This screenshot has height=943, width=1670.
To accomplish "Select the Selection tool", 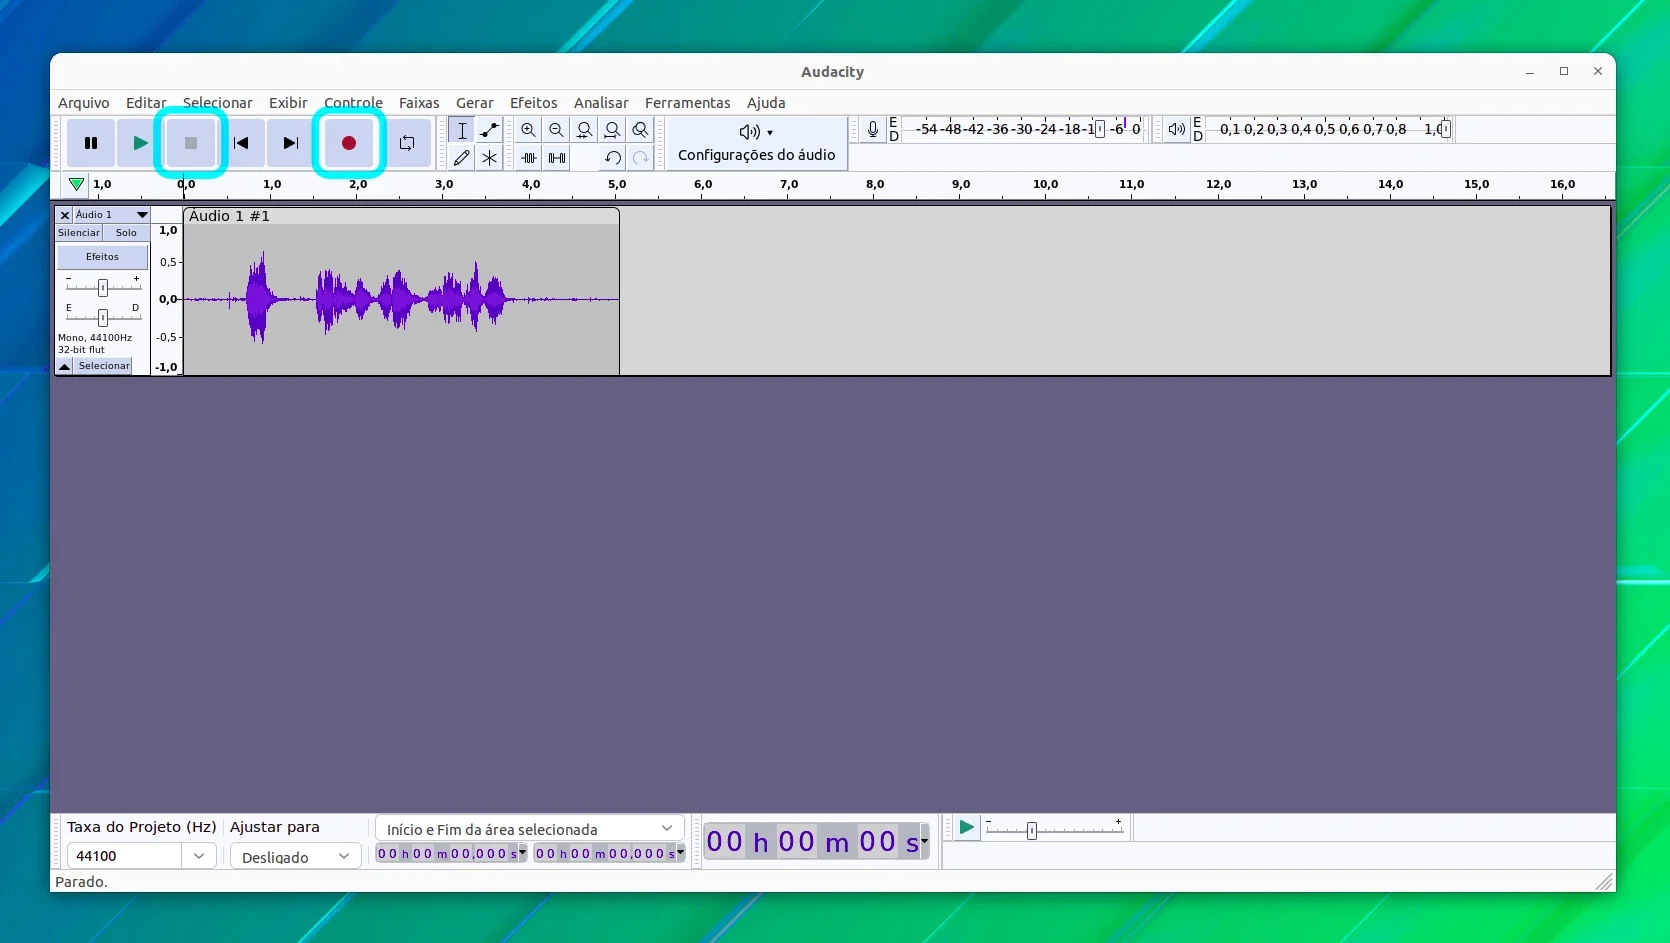I will [x=462, y=130].
